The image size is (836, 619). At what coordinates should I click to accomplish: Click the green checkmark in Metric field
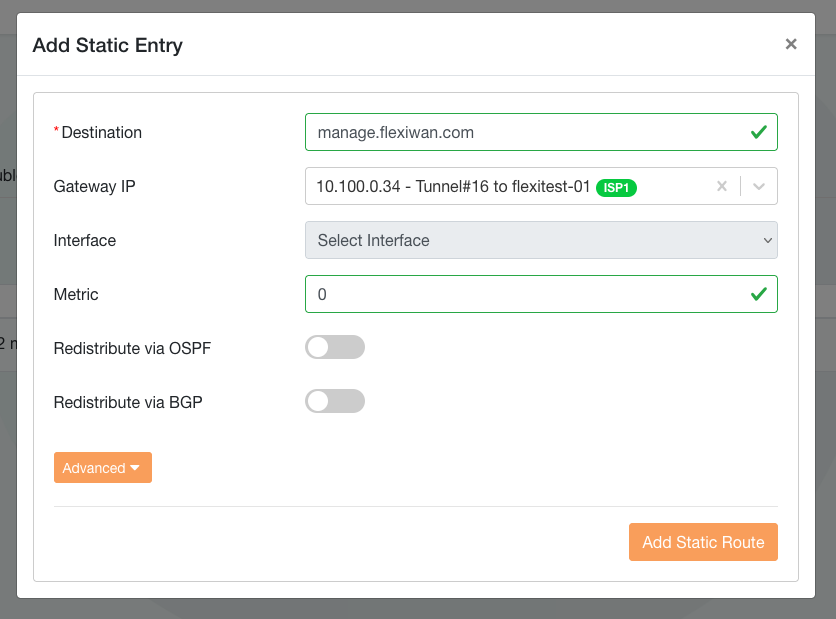(x=759, y=294)
